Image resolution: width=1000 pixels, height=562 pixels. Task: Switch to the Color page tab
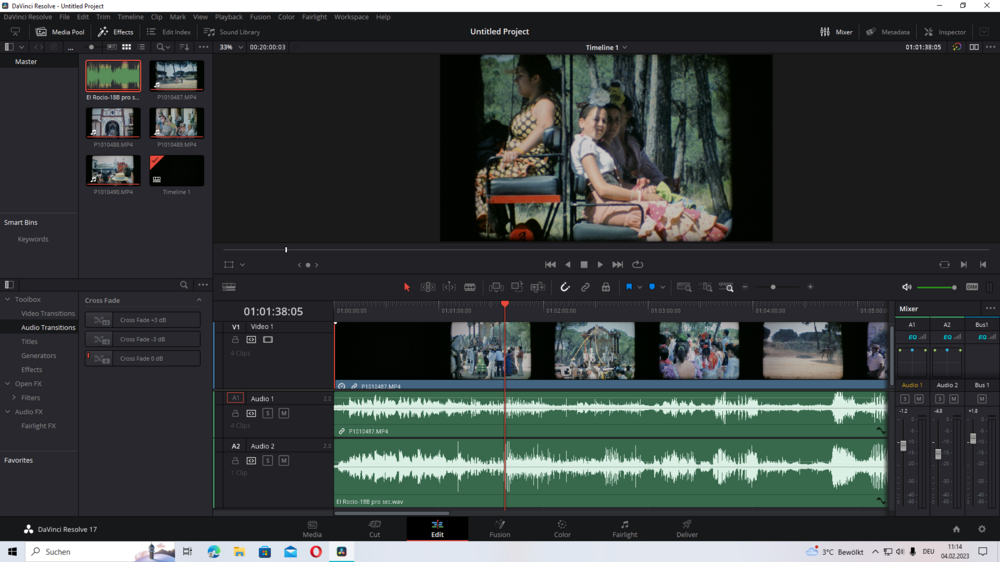(562, 528)
